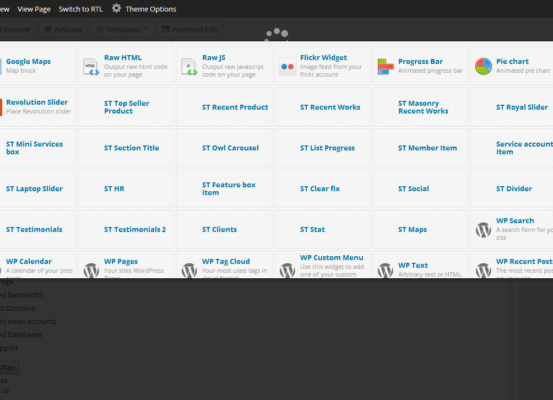Choose the ST Divider element
Image resolution: width=553 pixels, height=400 pixels.
coord(512,188)
